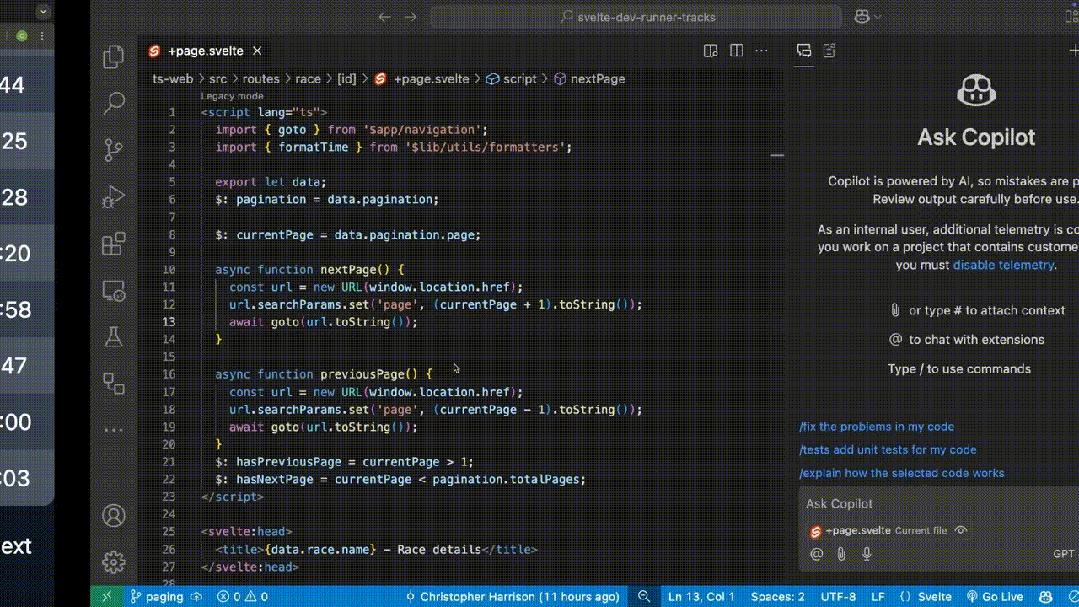Image resolution: width=1079 pixels, height=607 pixels.
Task: Open the Explorer view in the activity bar
Action: [x=114, y=57]
